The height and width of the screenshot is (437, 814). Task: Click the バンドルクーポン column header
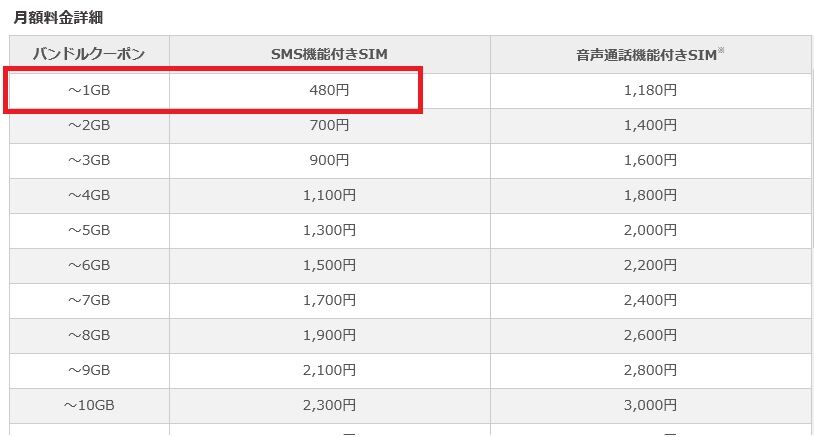tap(89, 54)
